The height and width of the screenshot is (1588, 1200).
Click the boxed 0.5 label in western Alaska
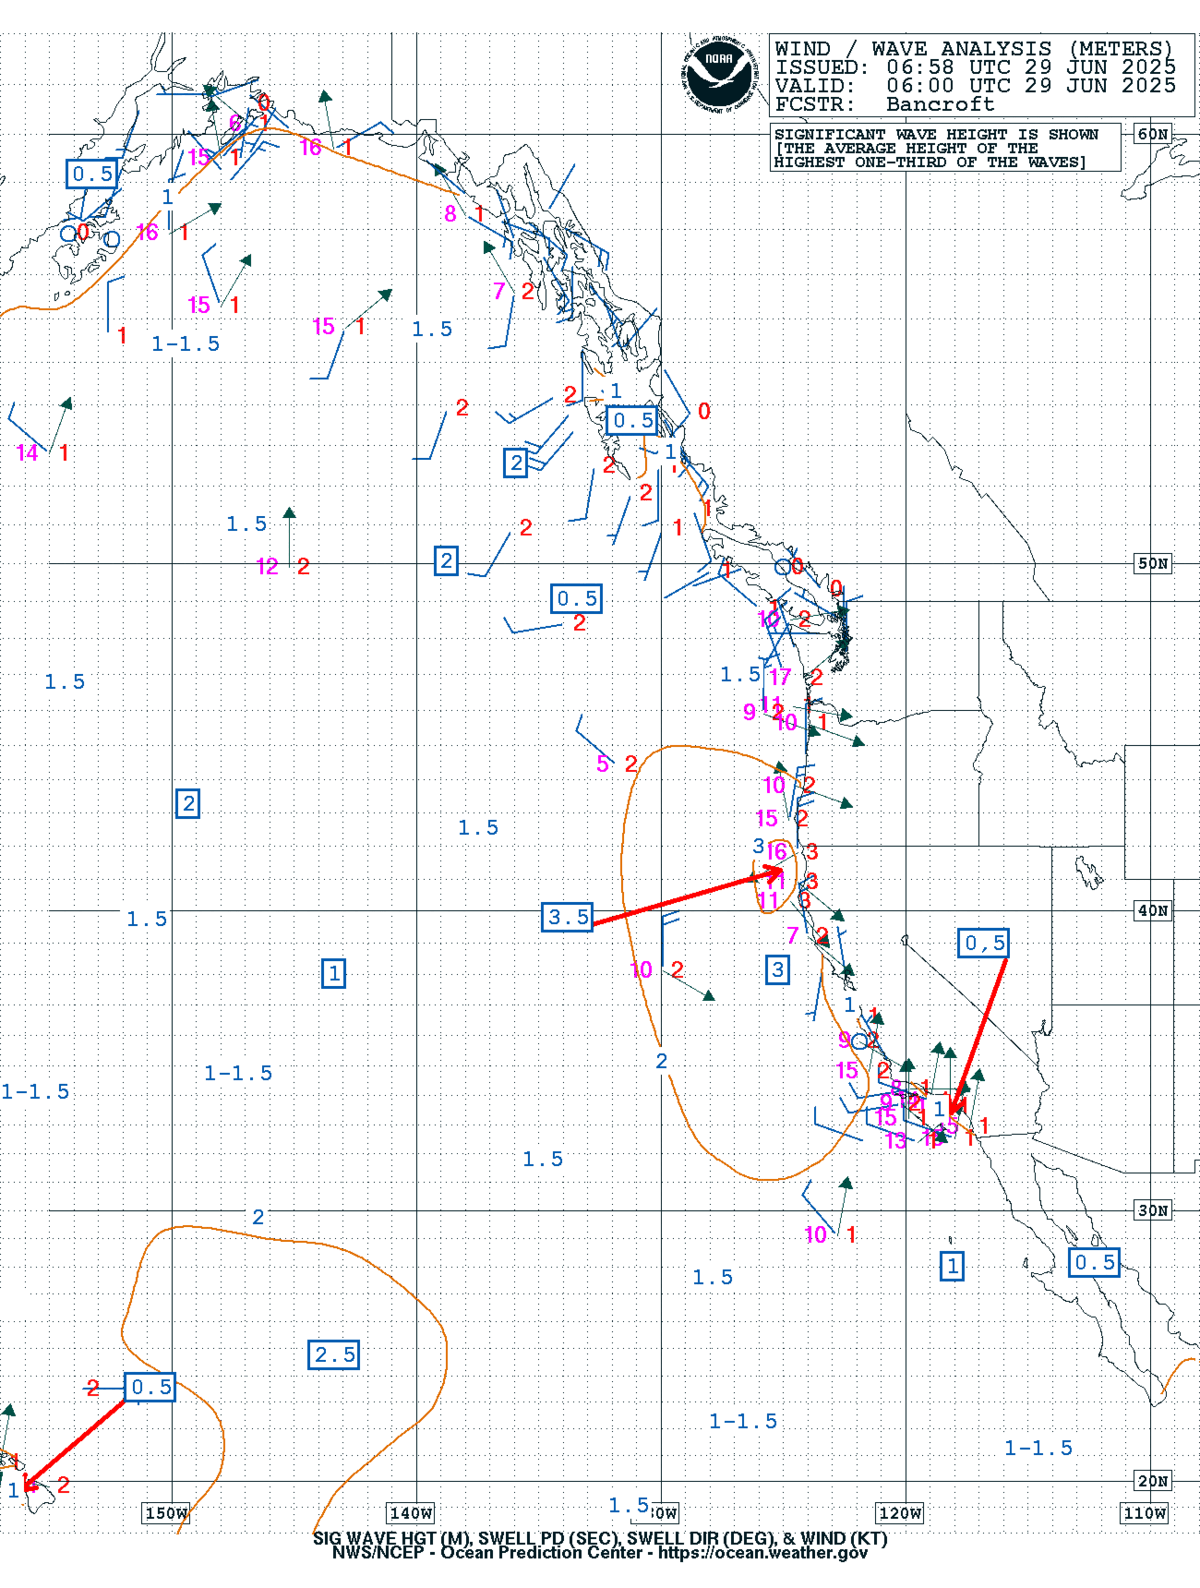(92, 173)
